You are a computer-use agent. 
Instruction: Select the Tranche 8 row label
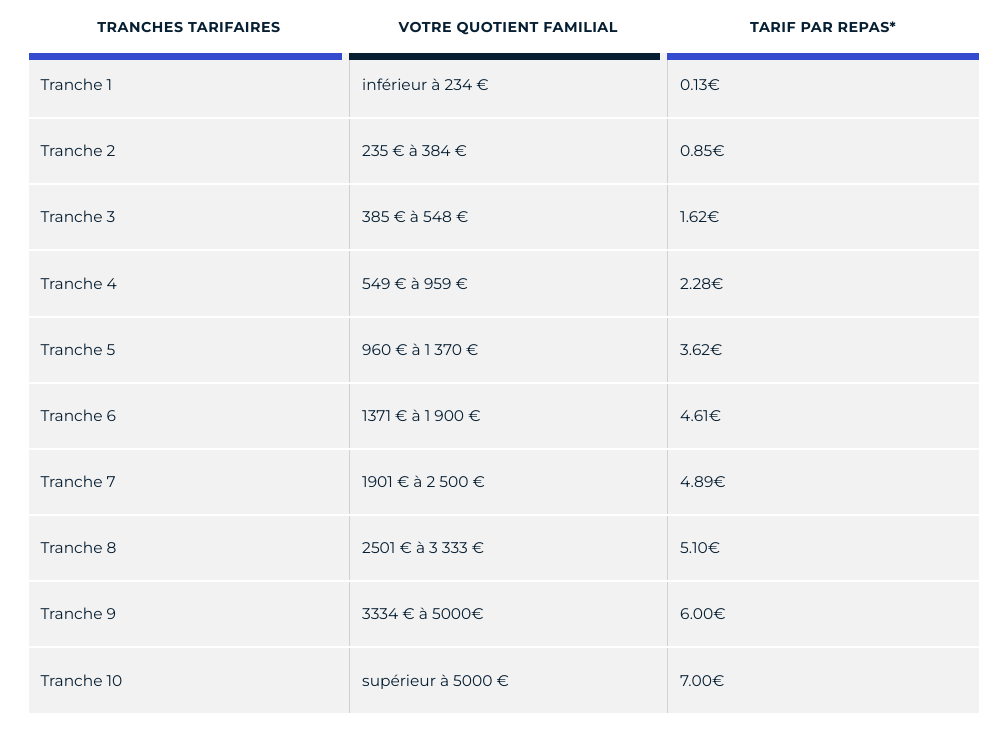[78, 548]
